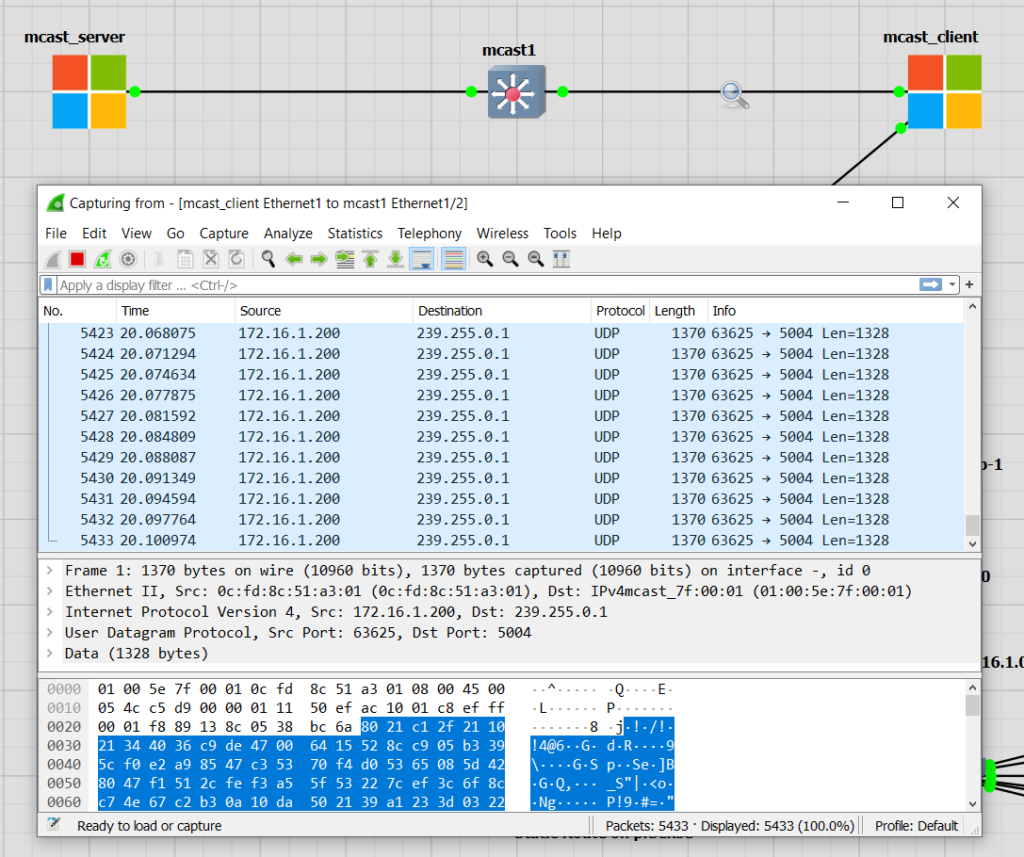Image resolution: width=1024 pixels, height=857 pixels.
Task: Go to the previous packet
Action: click(294, 259)
